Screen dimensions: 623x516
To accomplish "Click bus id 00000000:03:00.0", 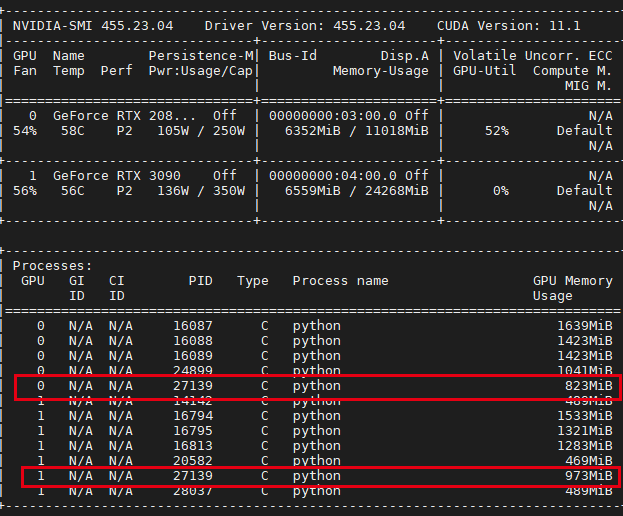I will click(333, 116).
